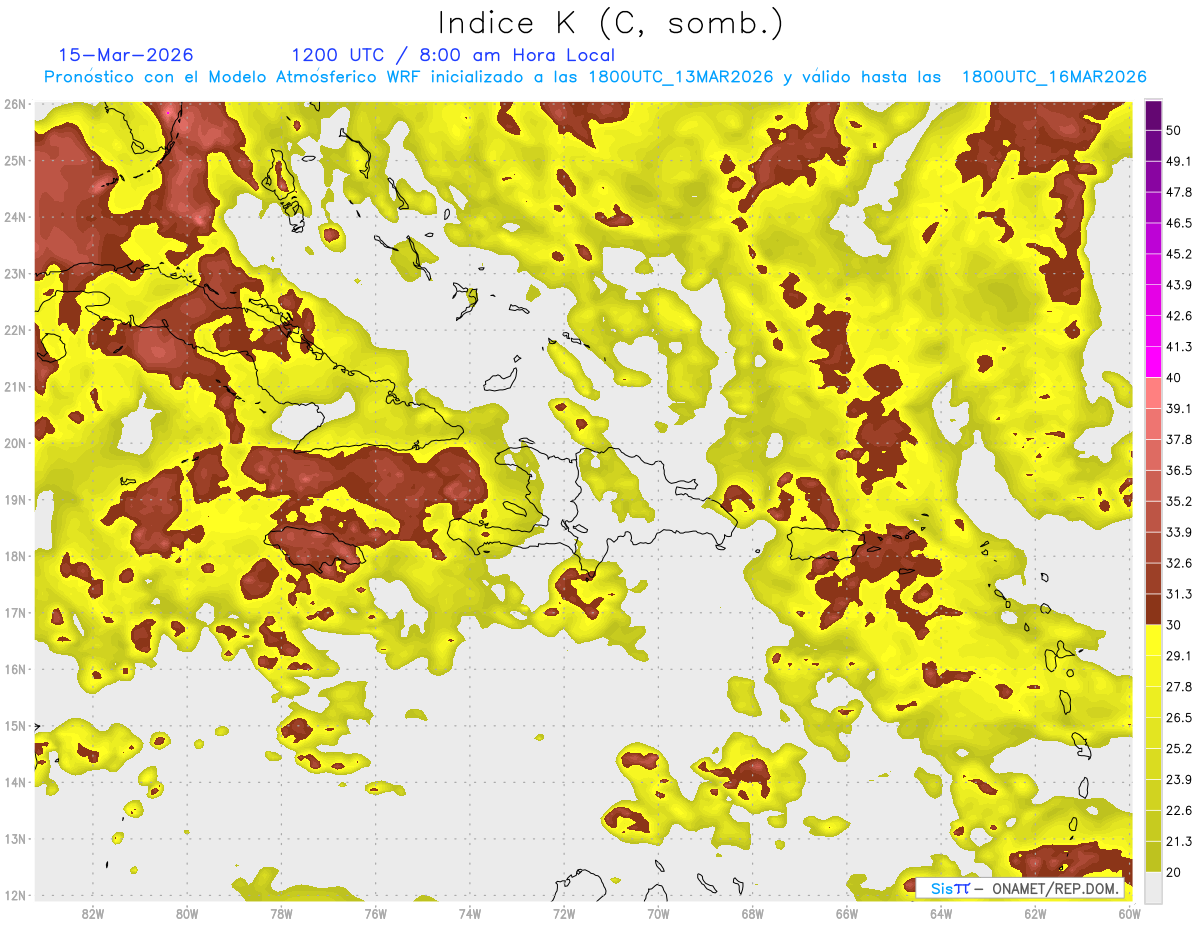The width and height of the screenshot is (1200, 927).
Task: Select the colorbar value "43.9"
Action: 1178,285
